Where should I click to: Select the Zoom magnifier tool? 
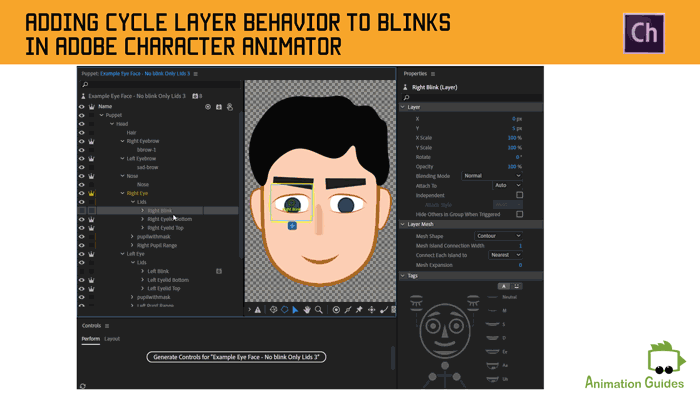pos(319,310)
